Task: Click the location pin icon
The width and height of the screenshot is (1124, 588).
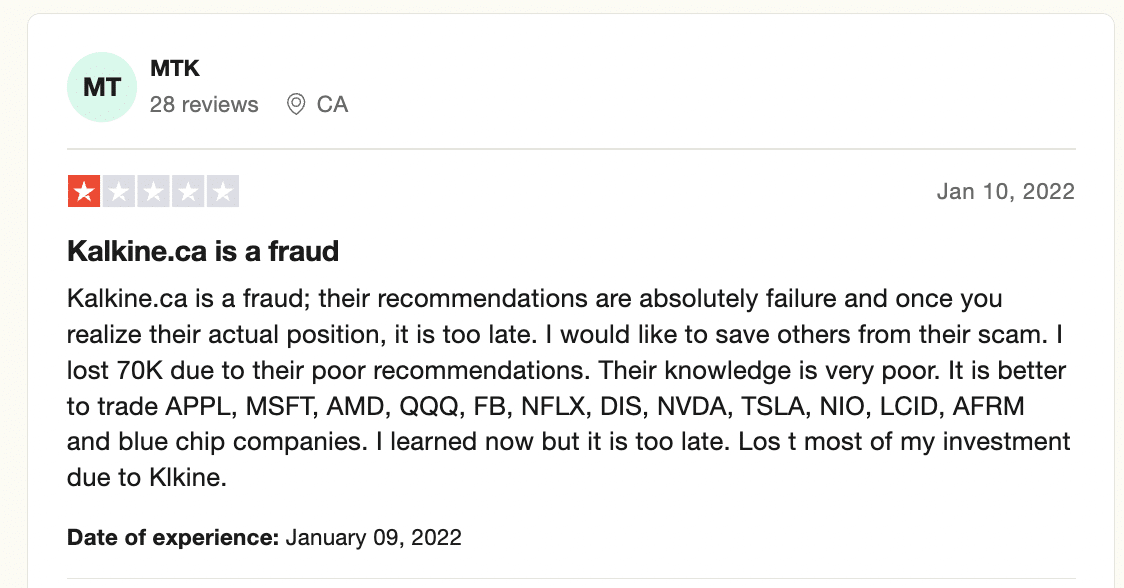Action: click(295, 105)
